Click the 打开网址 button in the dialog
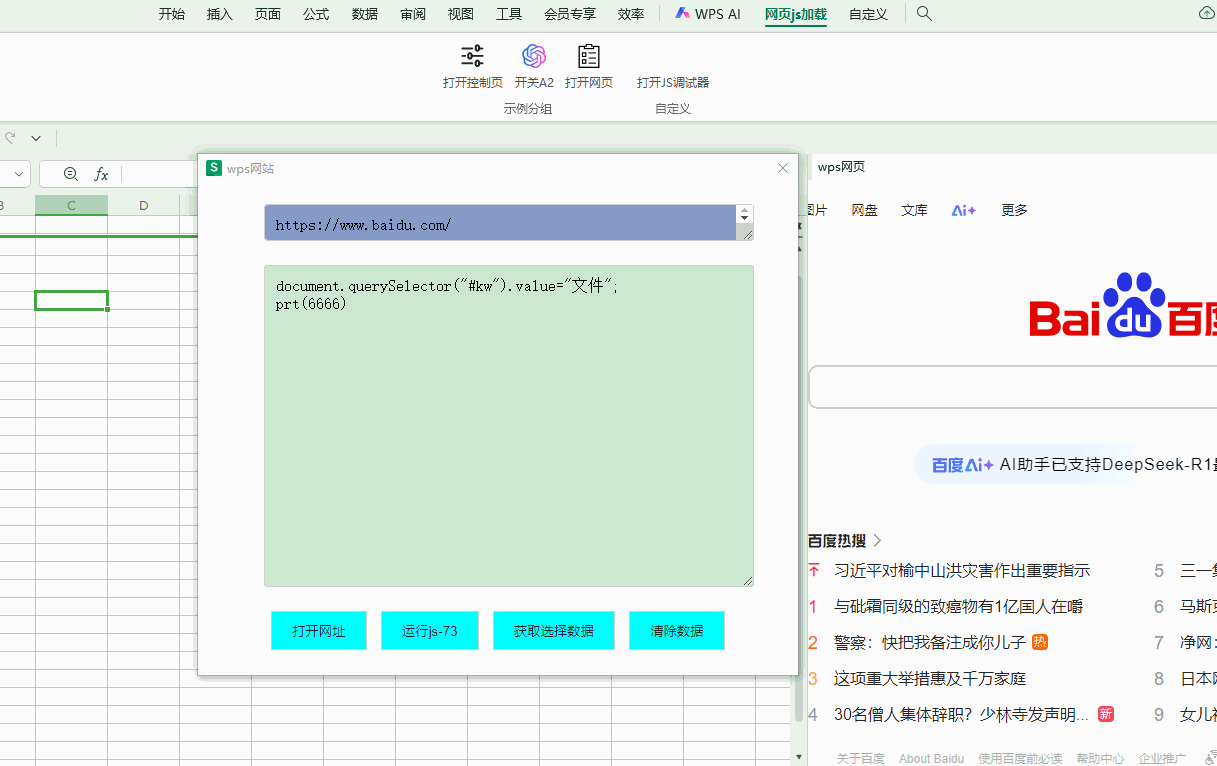Screen dimensions: 1217x766 [319, 631]
